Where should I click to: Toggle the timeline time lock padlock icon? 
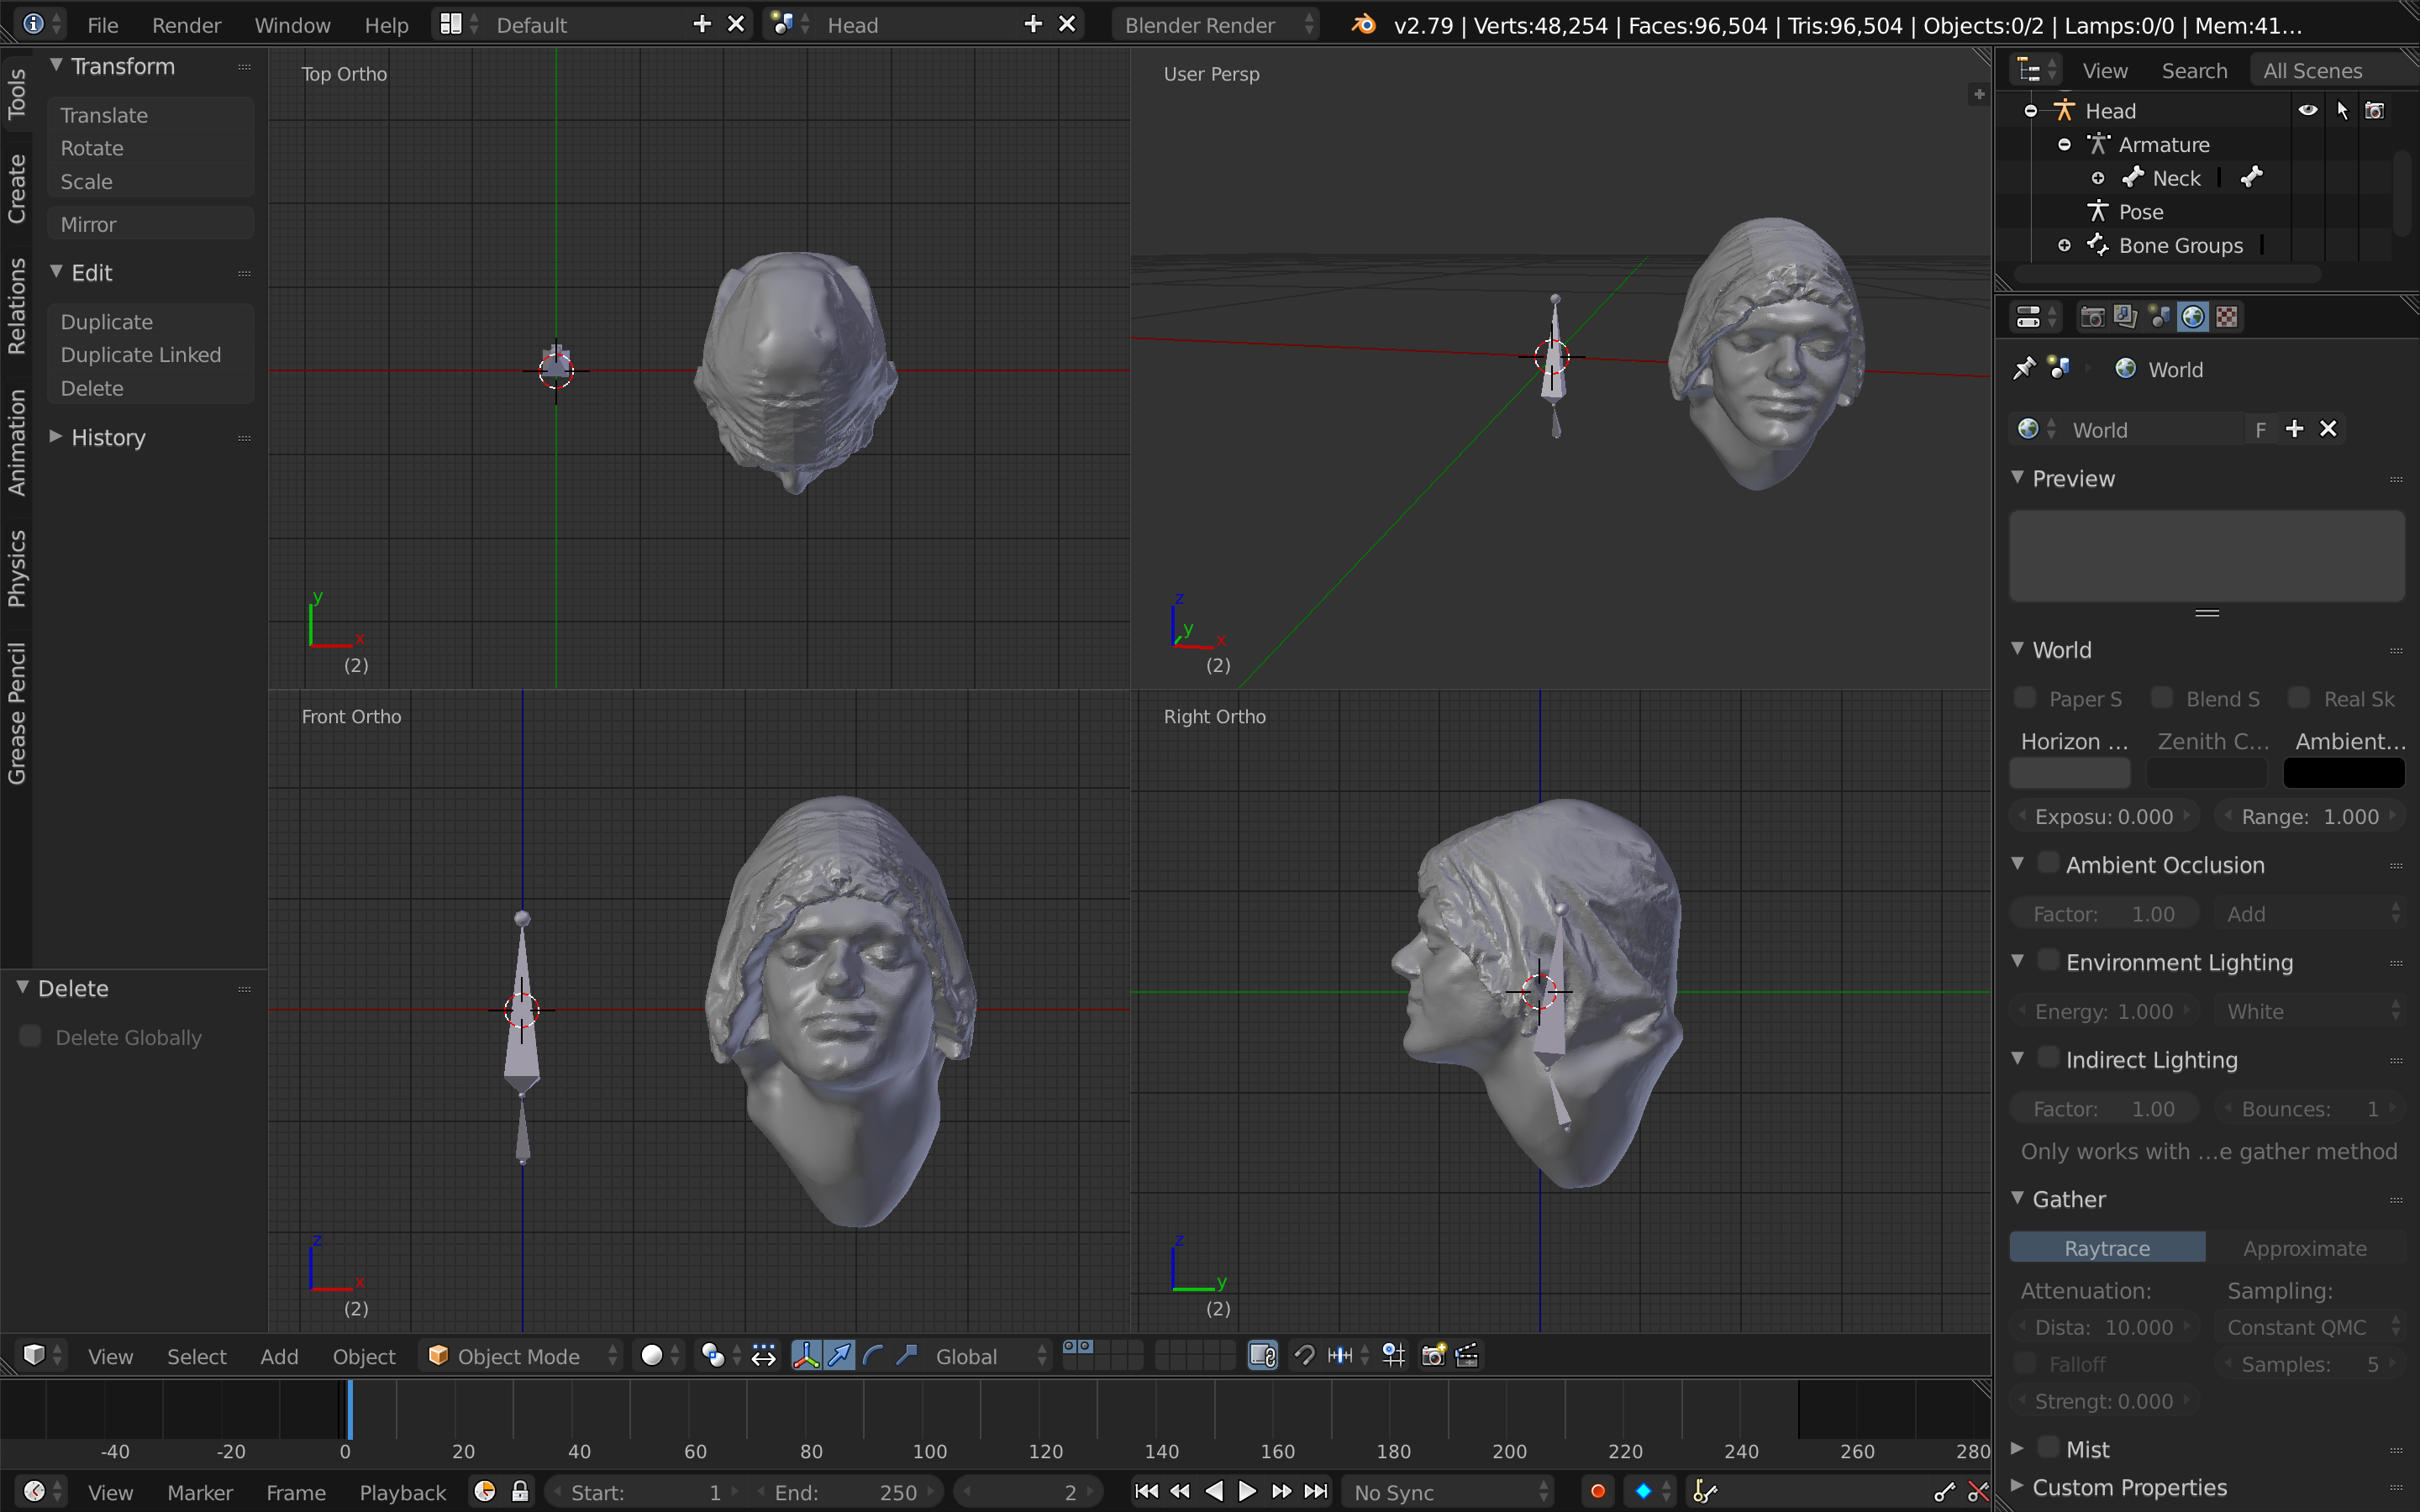coord(520,1491)
